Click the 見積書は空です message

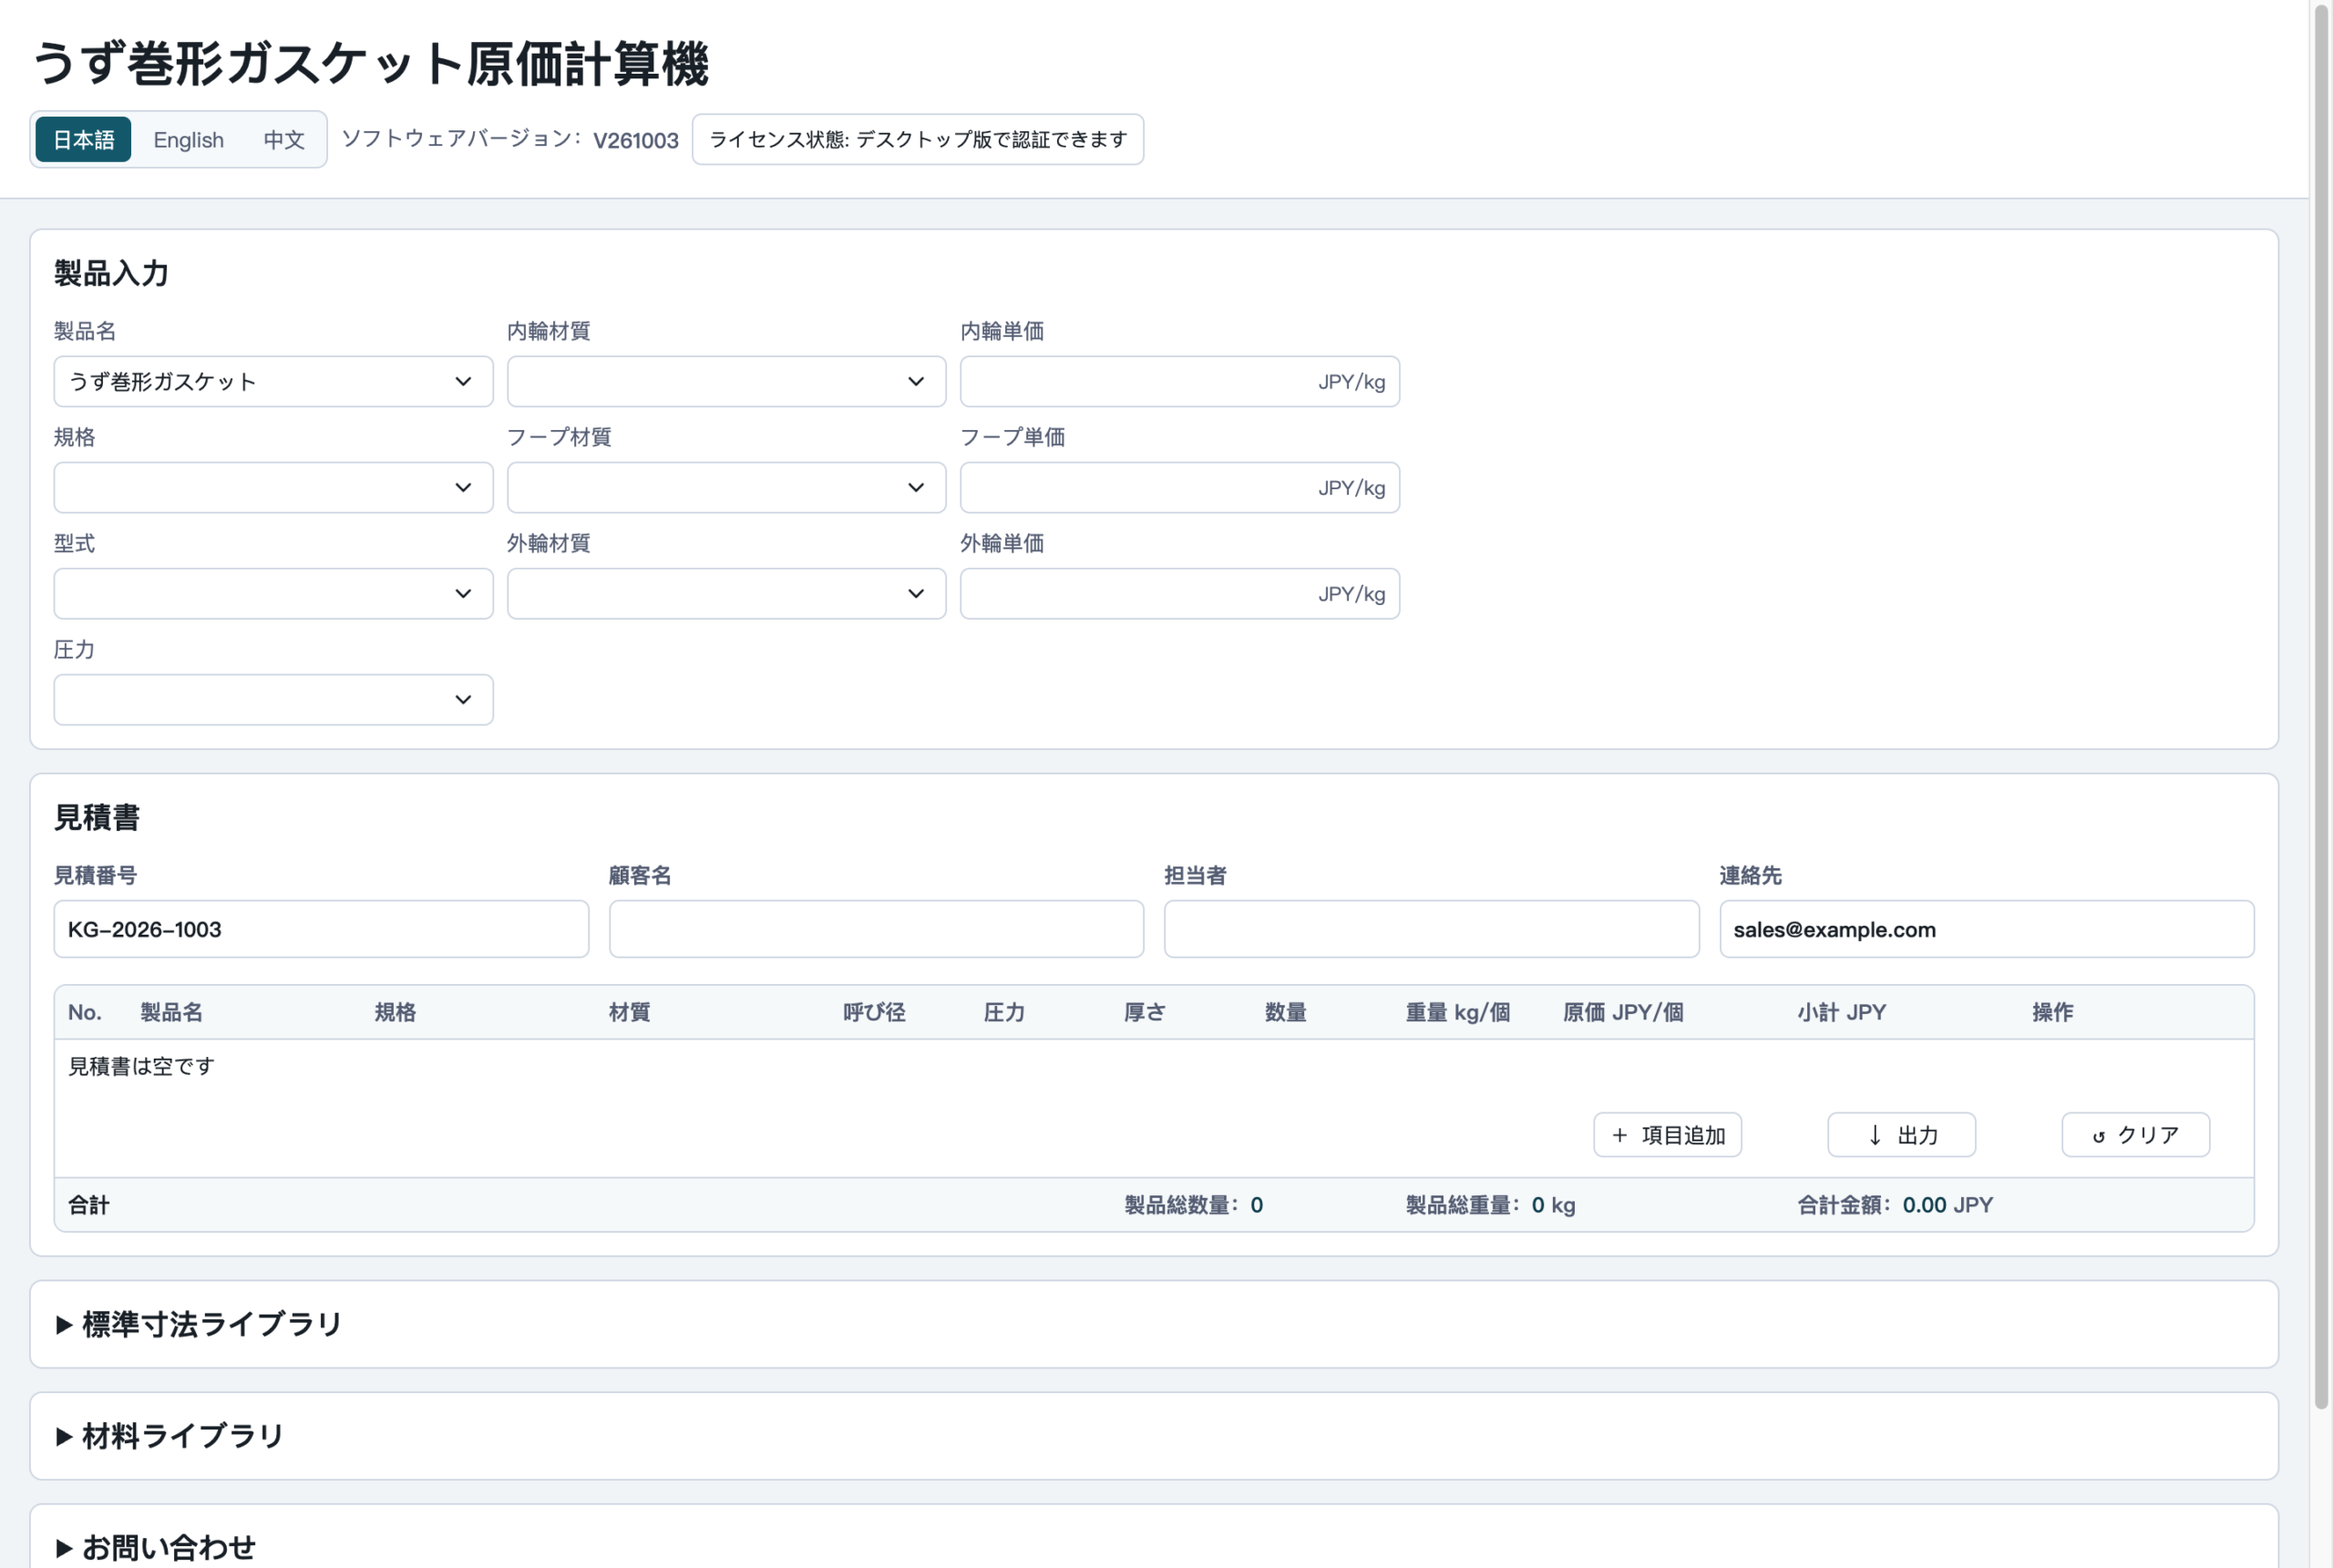pyautogui.click(x=141, y=1066)
